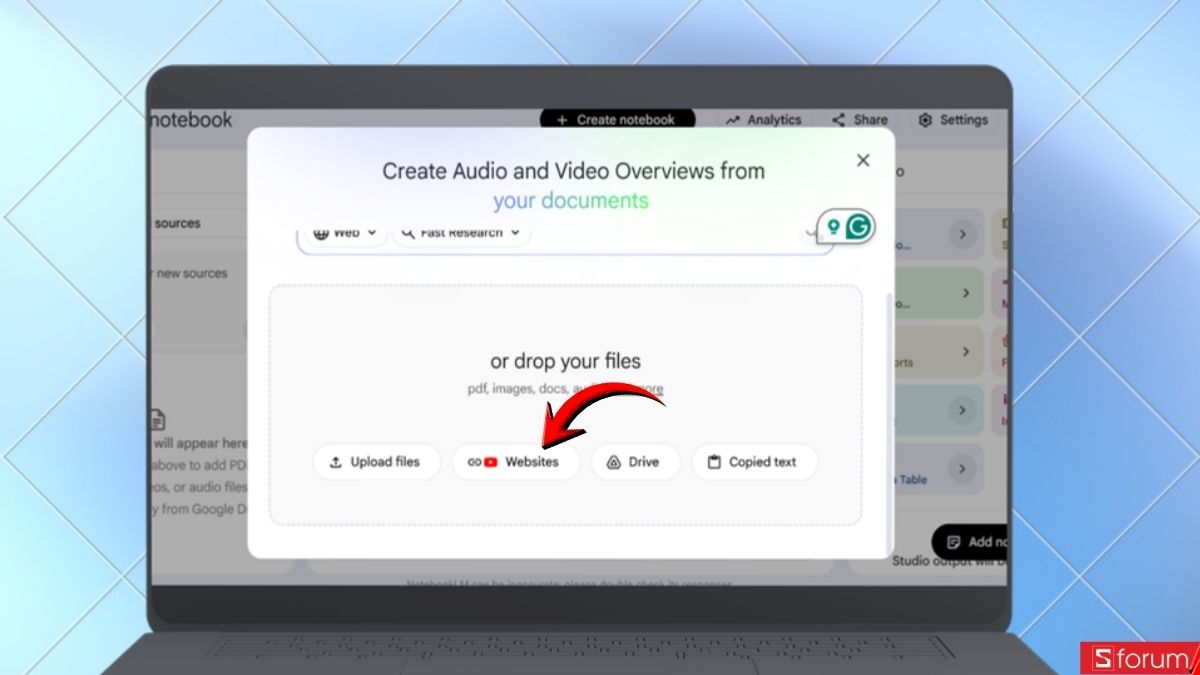Click the Analytics trend-line icon
1200x675 pixels.
tap(733, 119)
